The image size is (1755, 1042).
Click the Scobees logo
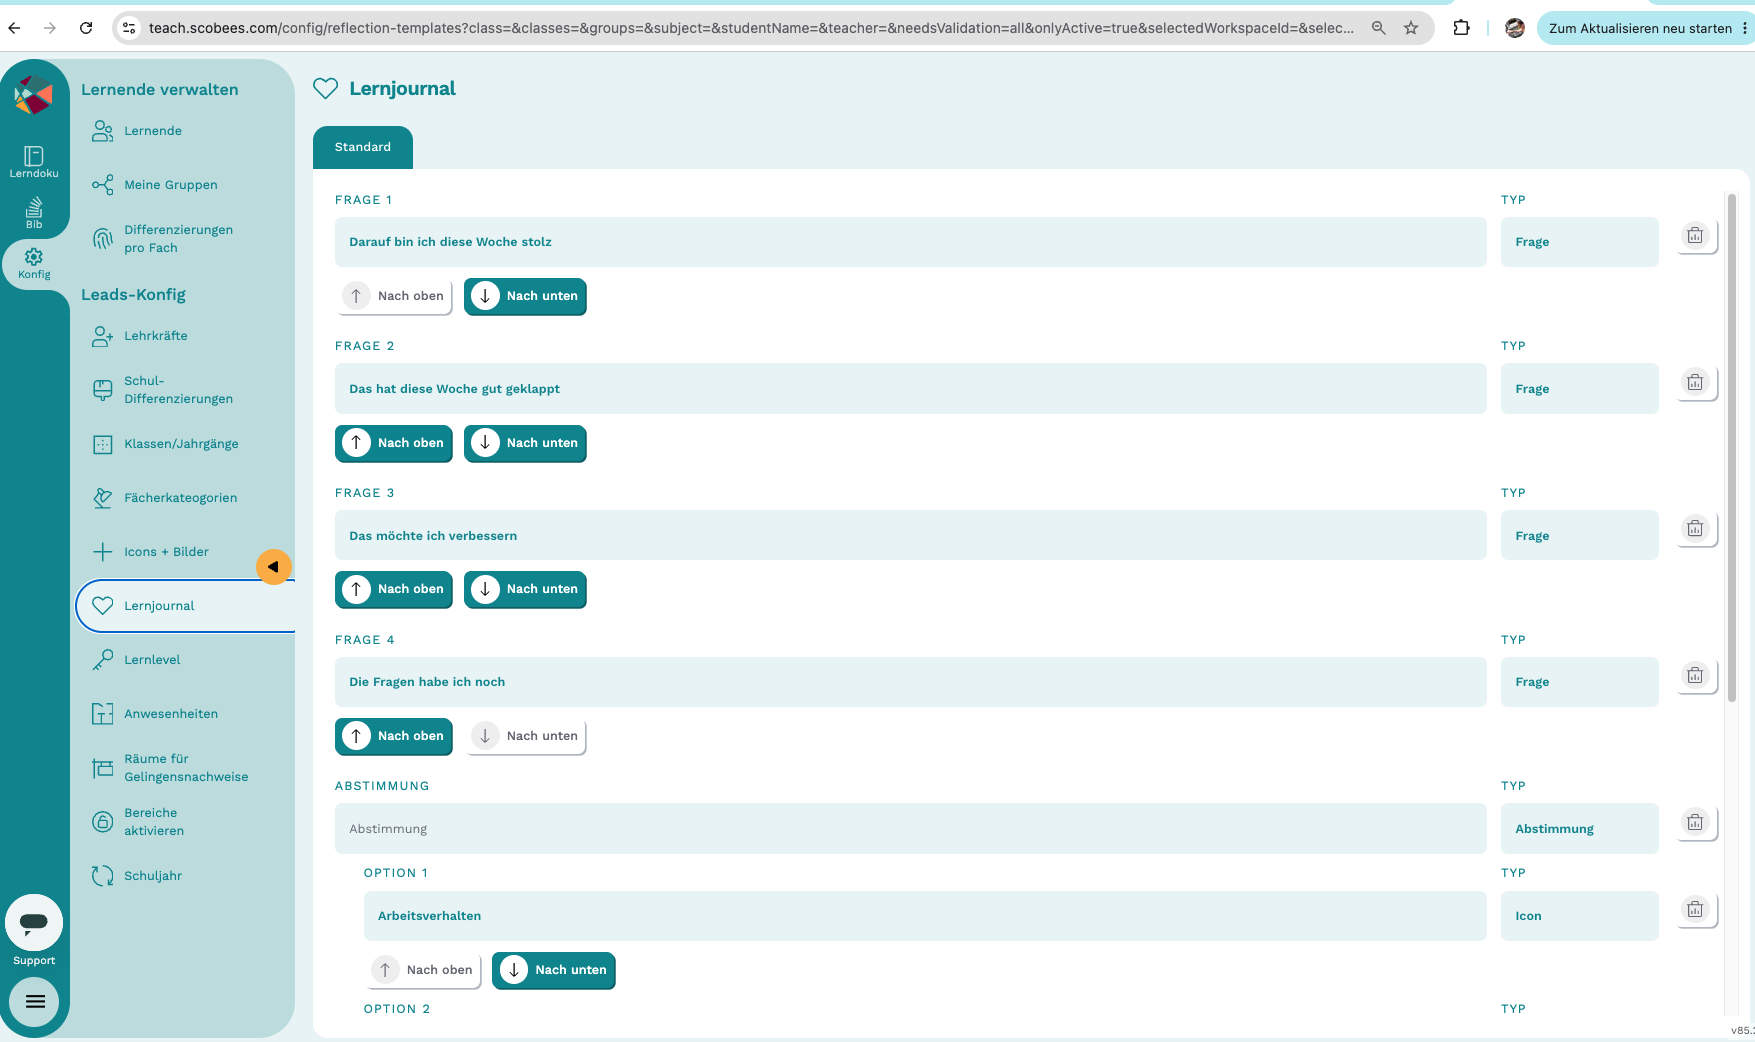33,95
